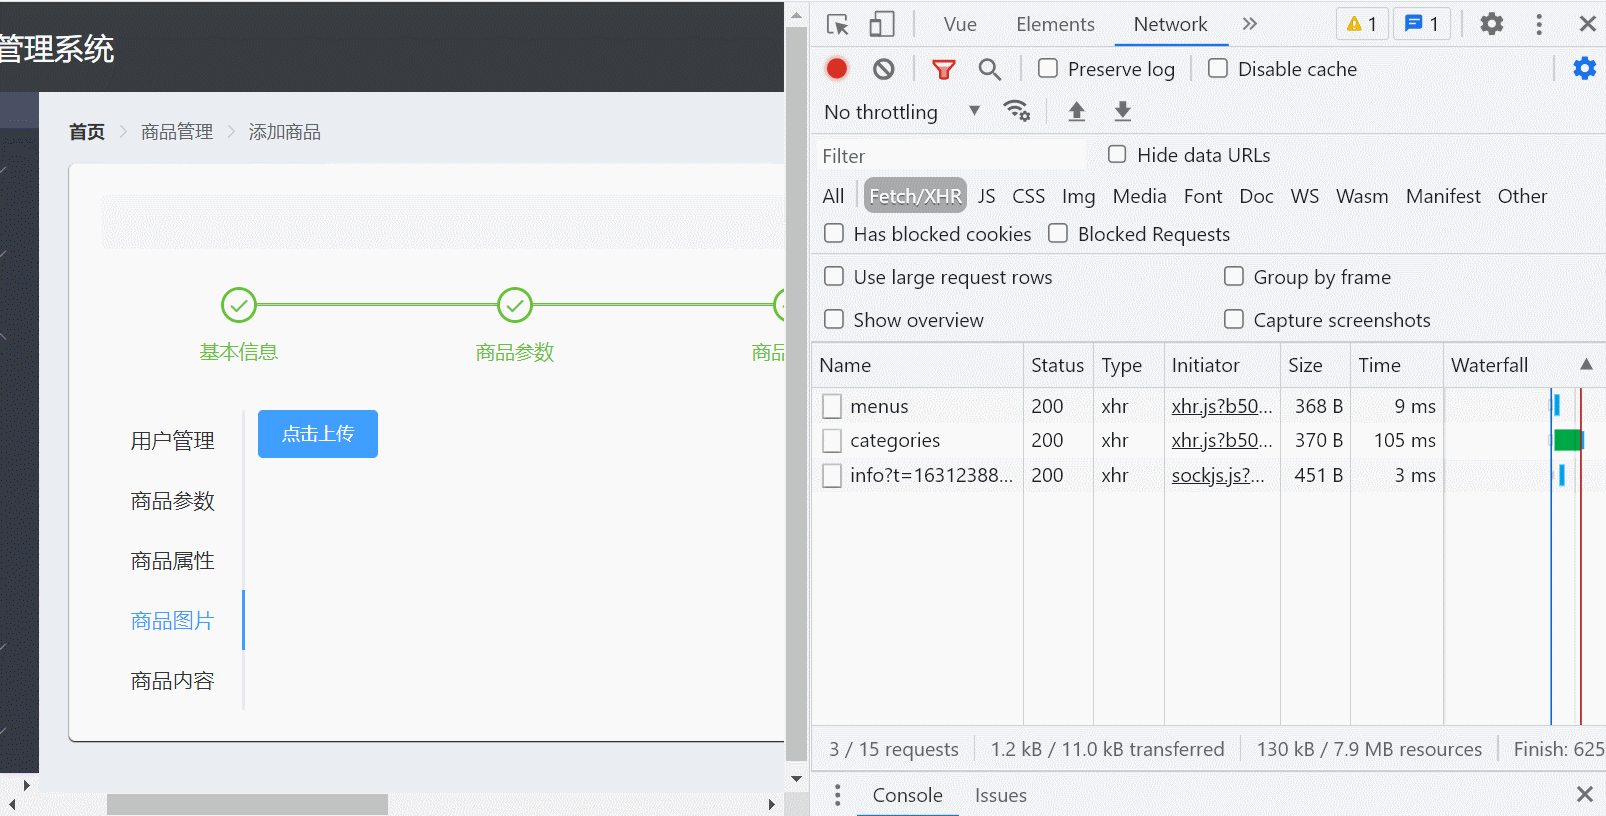Switch to the Elements tab
Viewport: 1606px width, 816px height.
pyautogui.click(x=1055, y=24)
